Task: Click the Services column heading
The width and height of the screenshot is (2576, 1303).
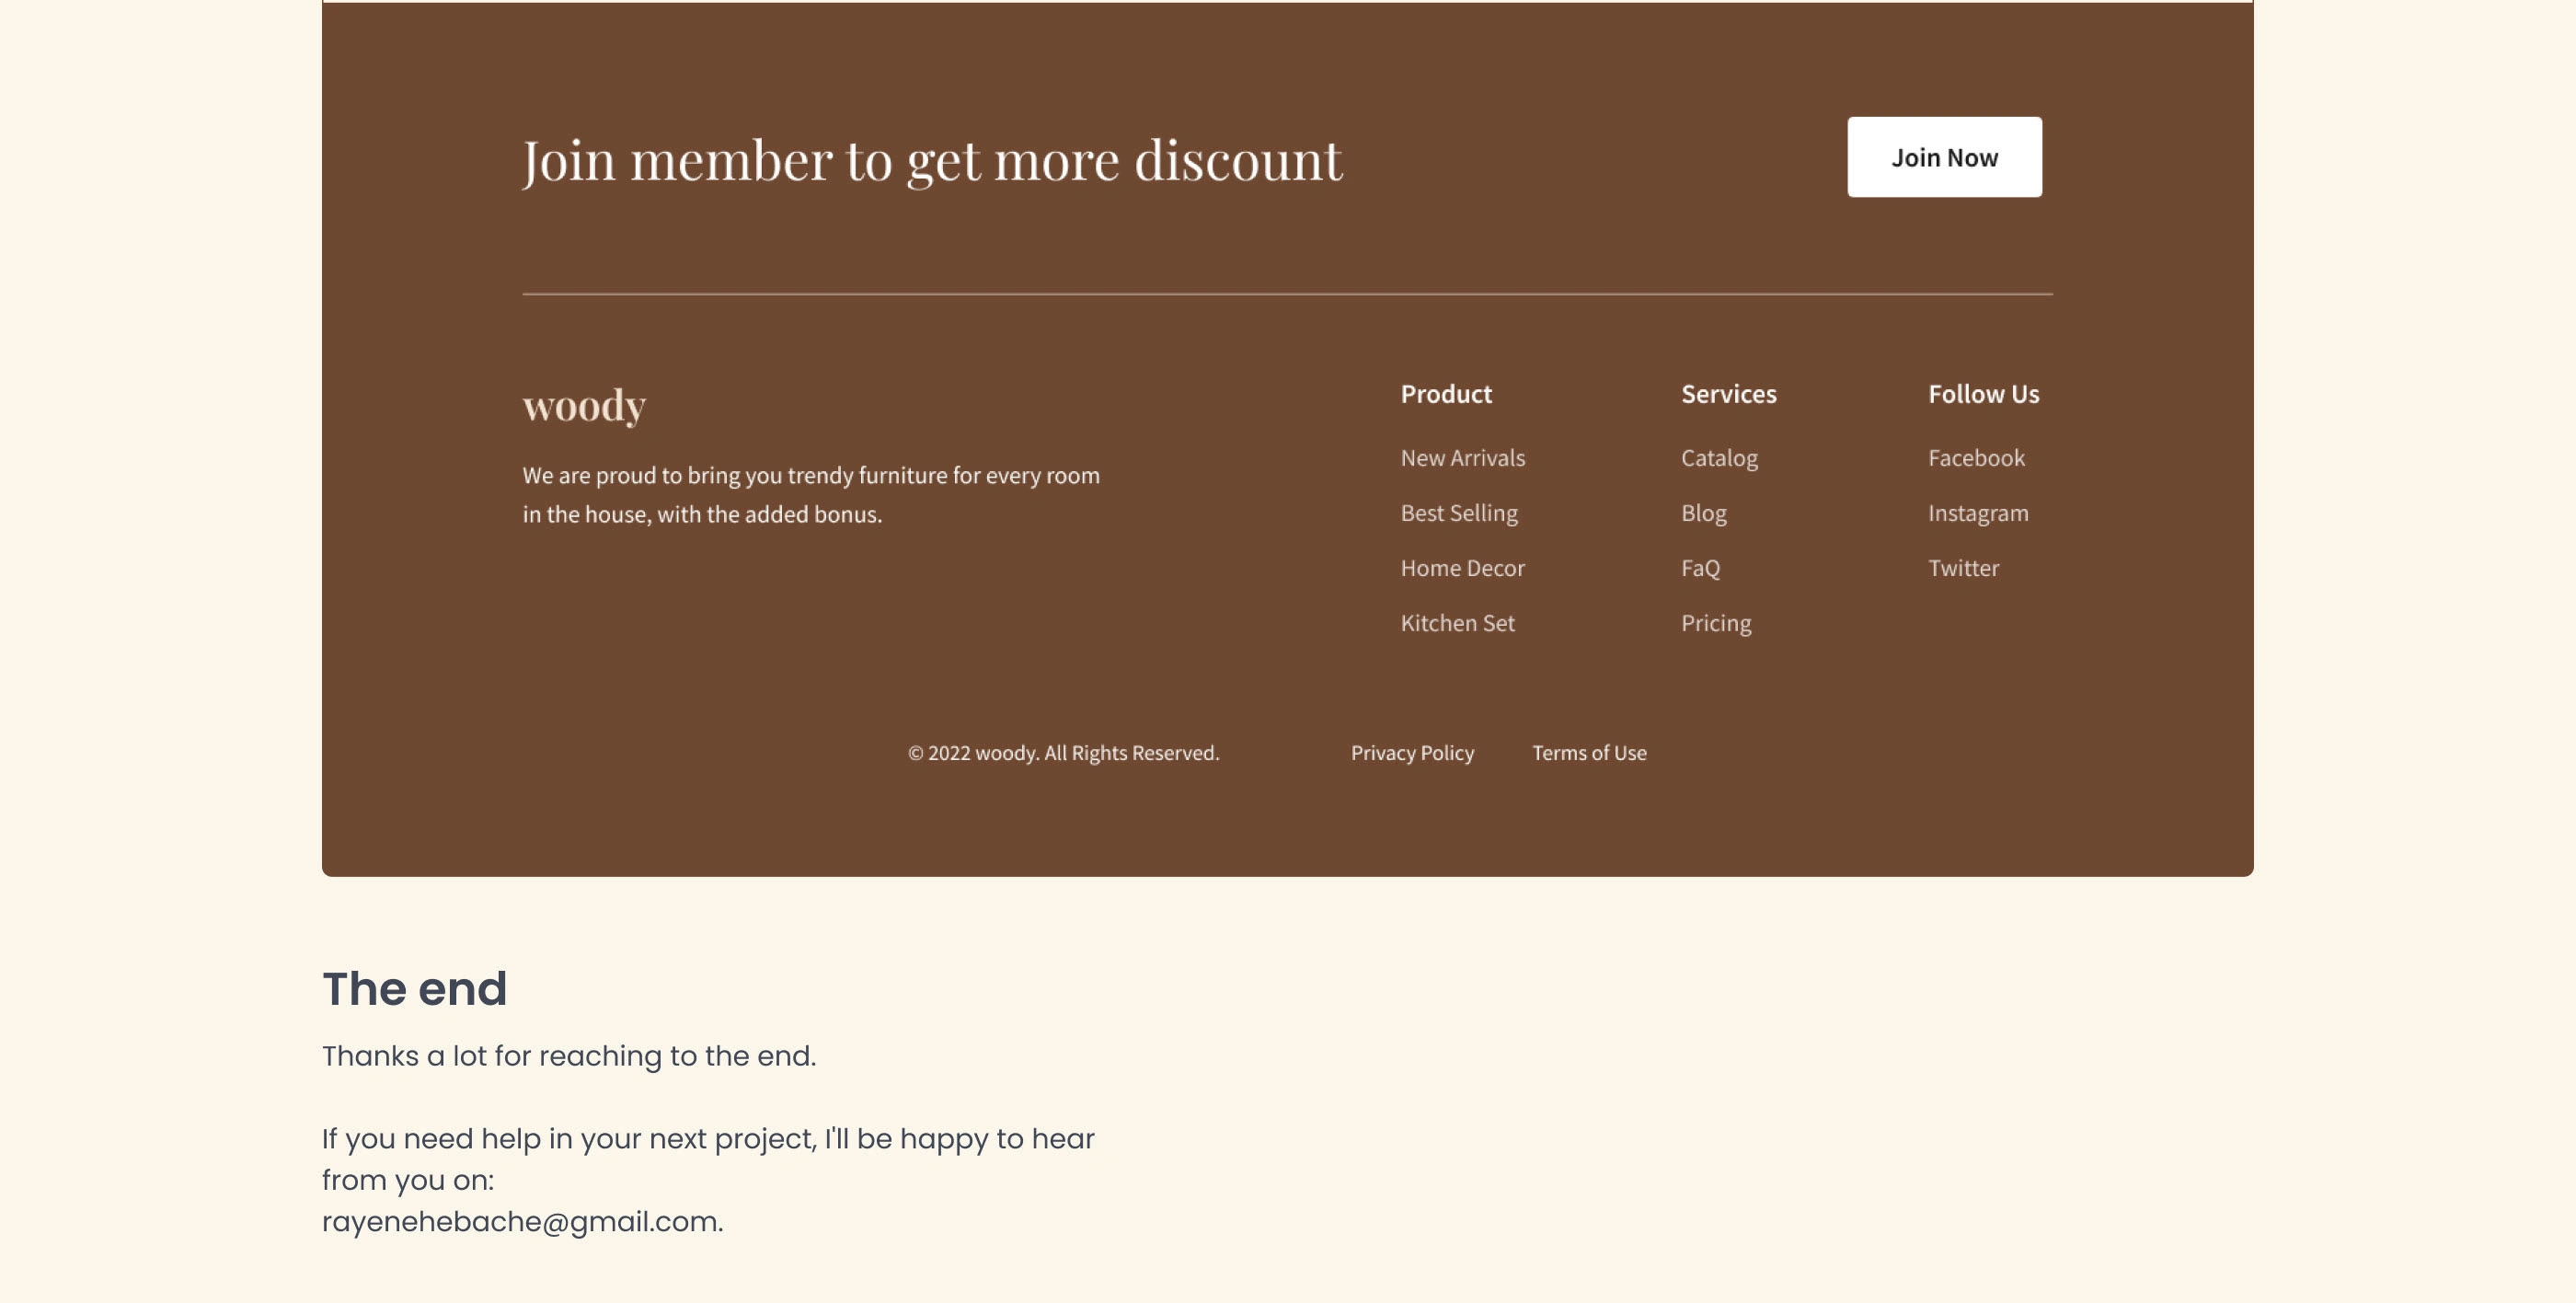Action: (1728, 394)
